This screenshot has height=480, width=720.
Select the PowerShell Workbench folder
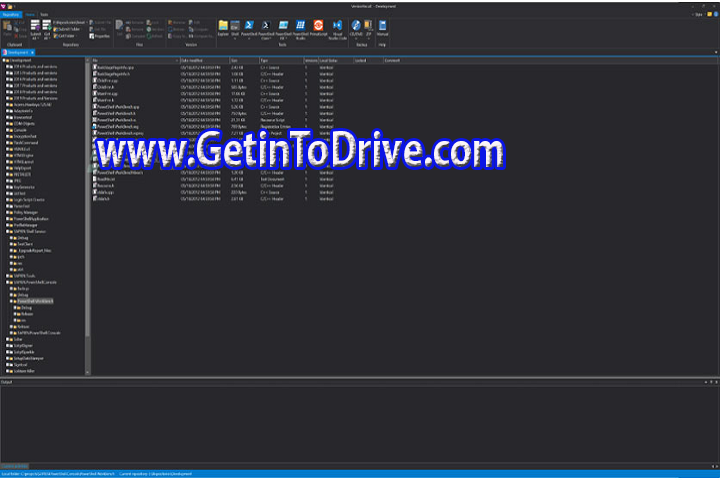click(35, 301)
